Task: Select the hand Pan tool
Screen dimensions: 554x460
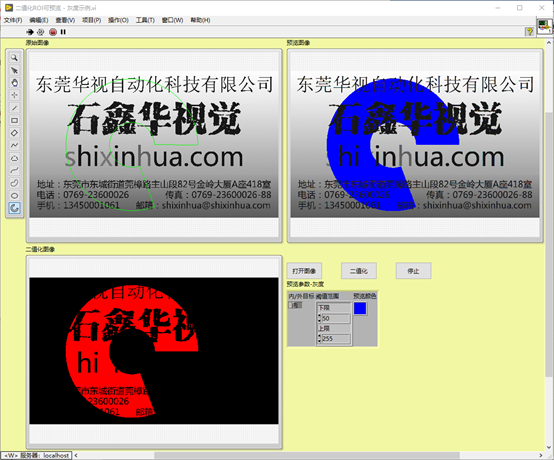Action: (x=14, y=83)
